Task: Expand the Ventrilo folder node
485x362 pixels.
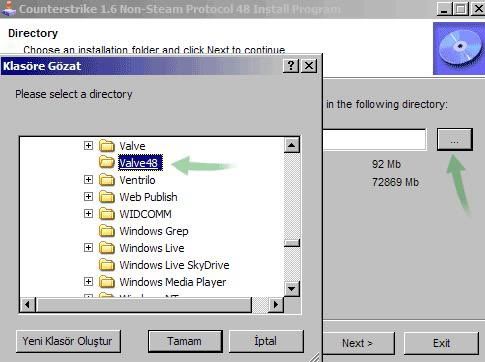Action: point(88,180)
